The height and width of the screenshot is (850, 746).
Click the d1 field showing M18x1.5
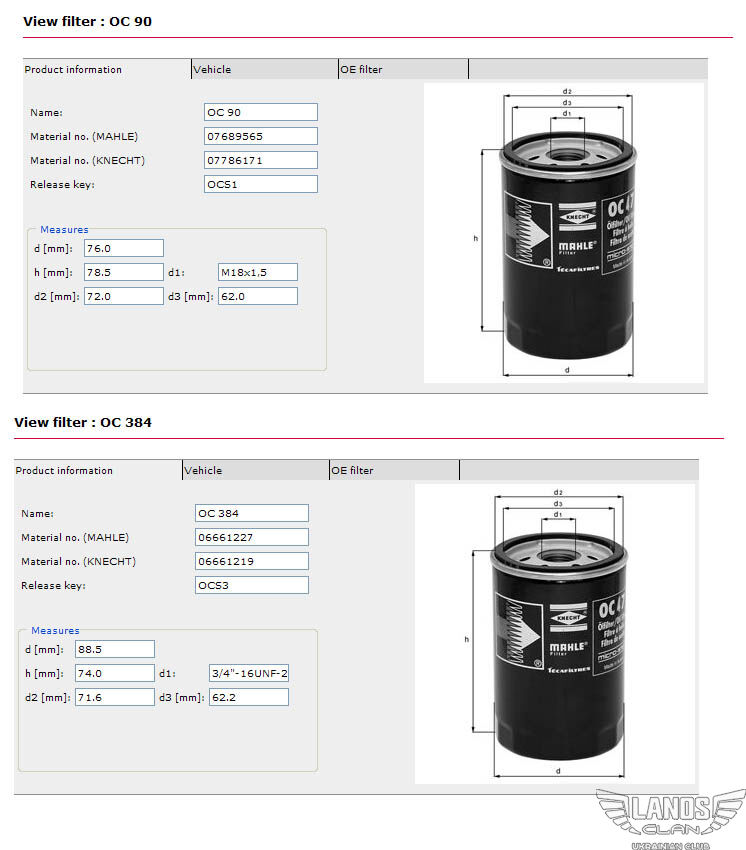coord(257,272)
